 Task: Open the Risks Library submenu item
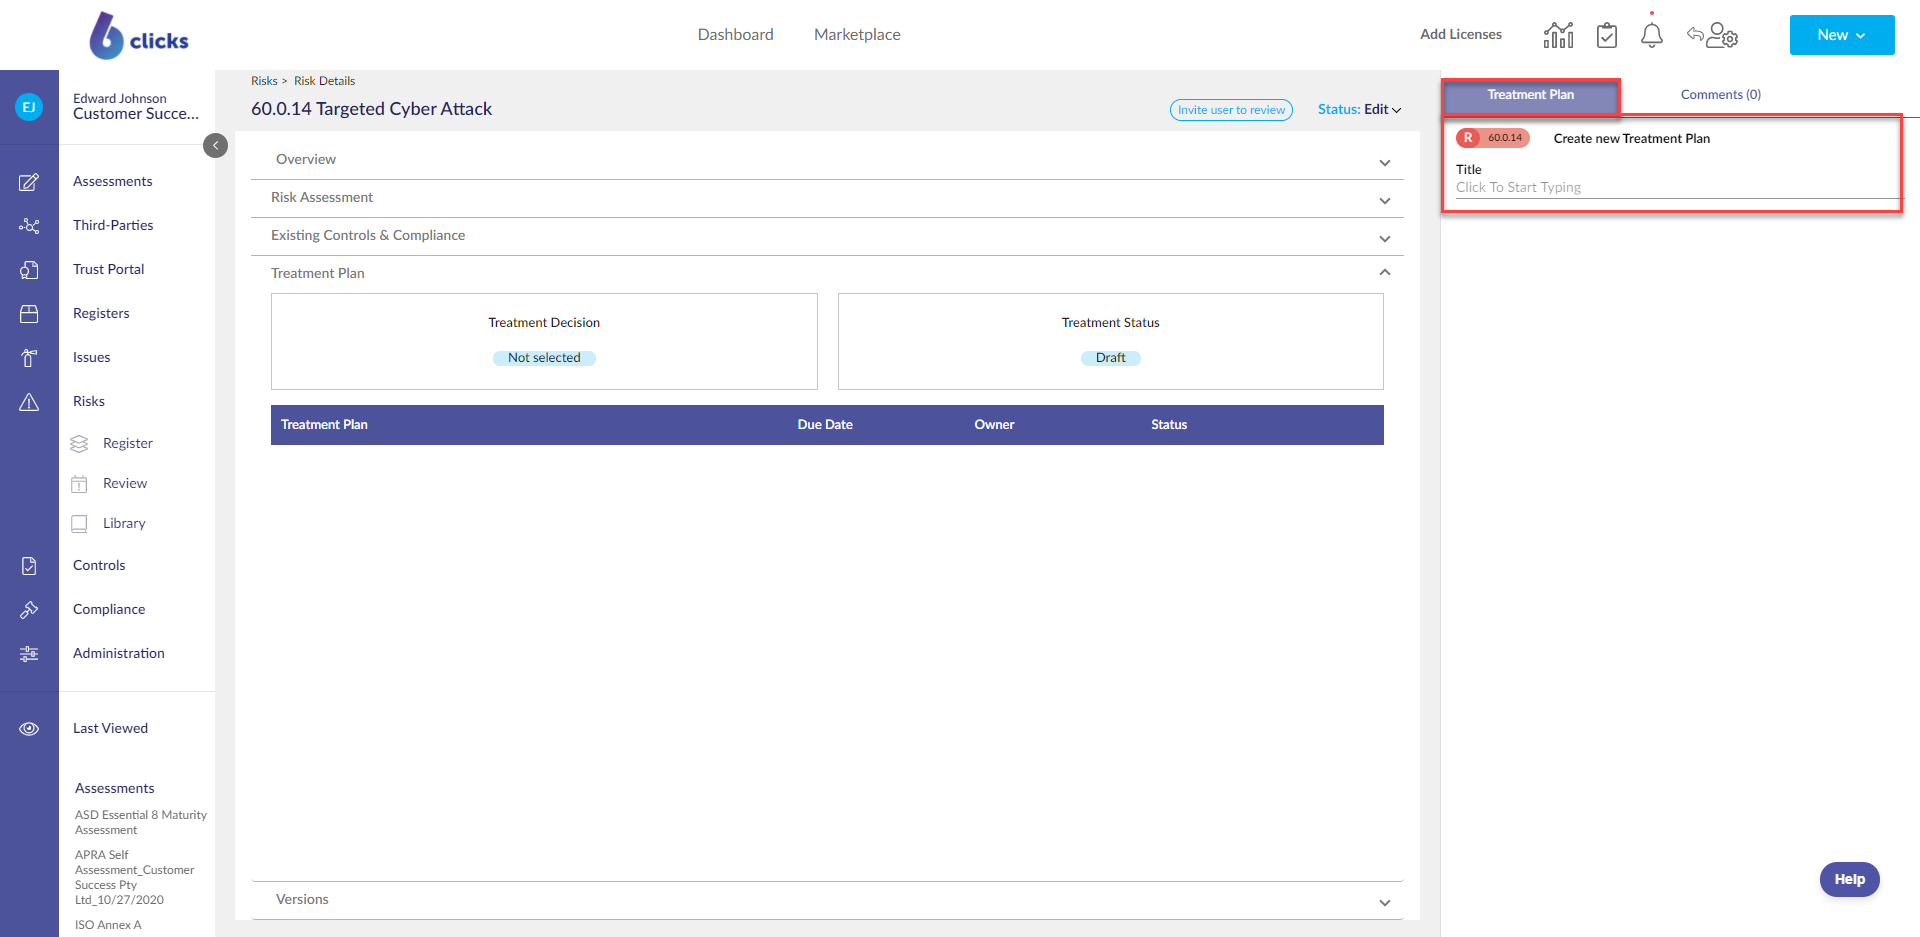click(124, 524)
